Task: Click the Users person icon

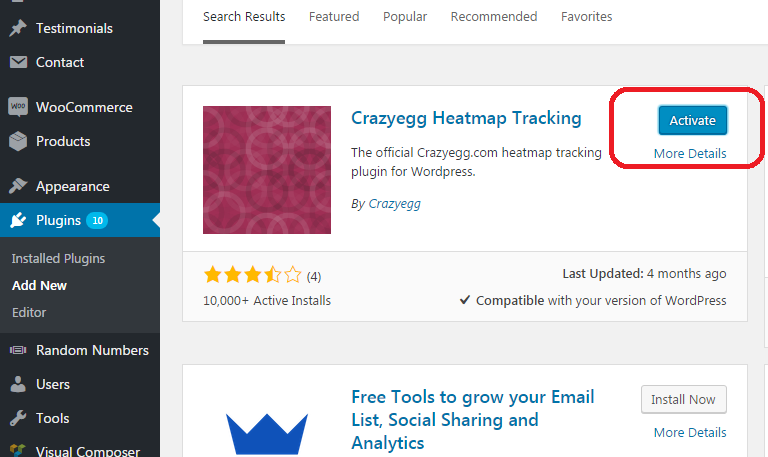Action: (18, 384)
